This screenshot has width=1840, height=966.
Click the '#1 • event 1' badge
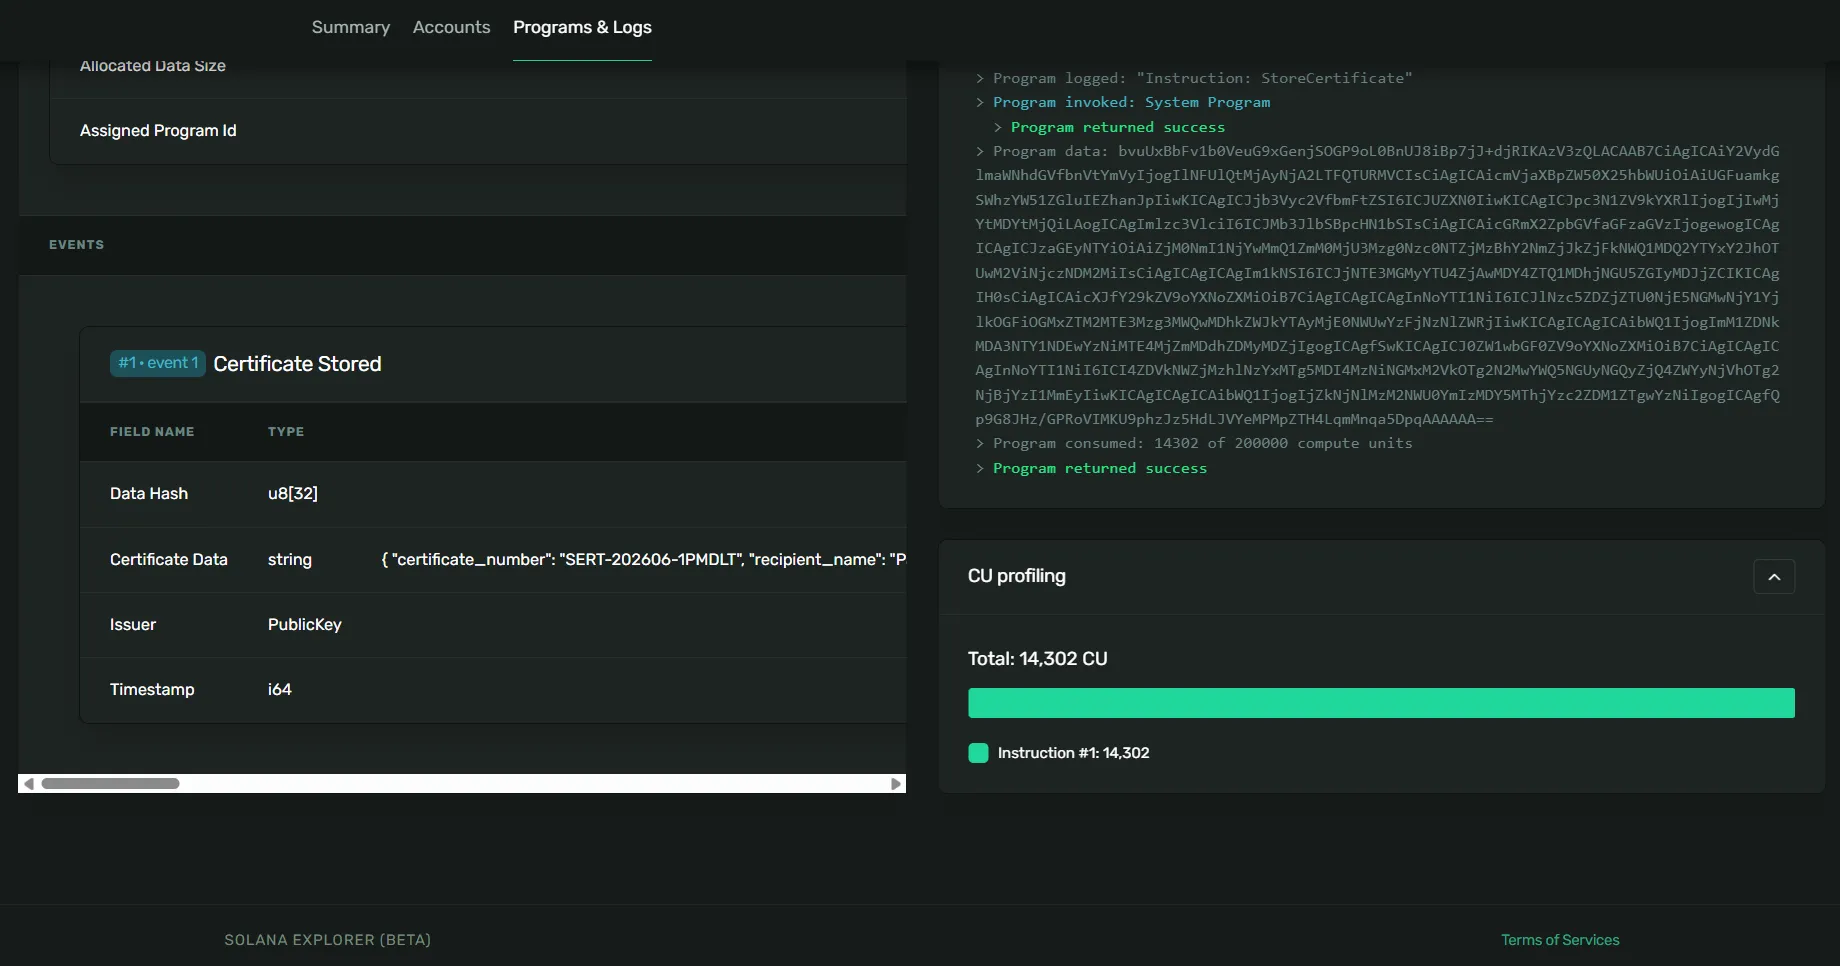[158, 363]
